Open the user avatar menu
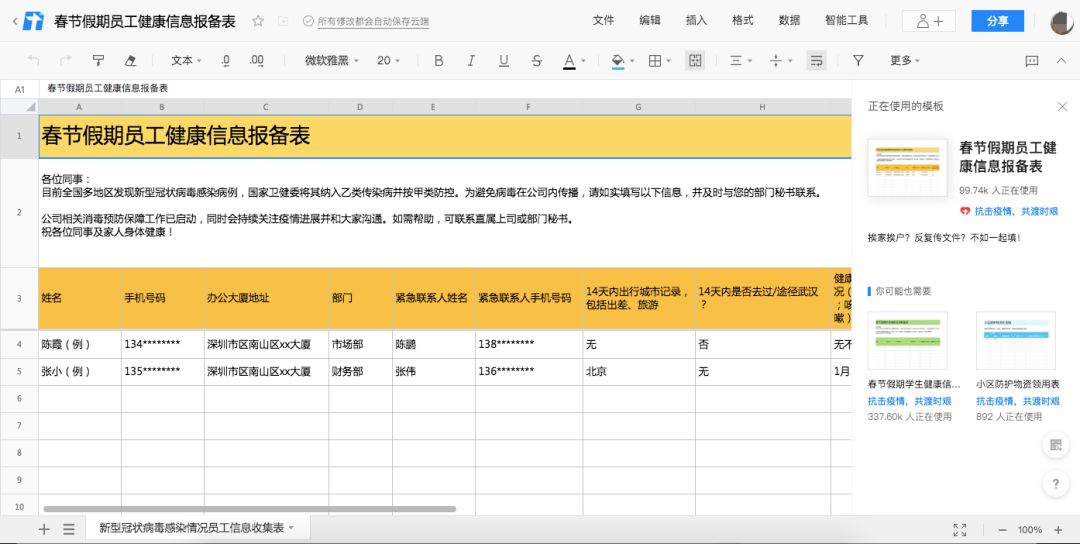The height and width of the screenshot is (544, 1080). point(1063,22)
